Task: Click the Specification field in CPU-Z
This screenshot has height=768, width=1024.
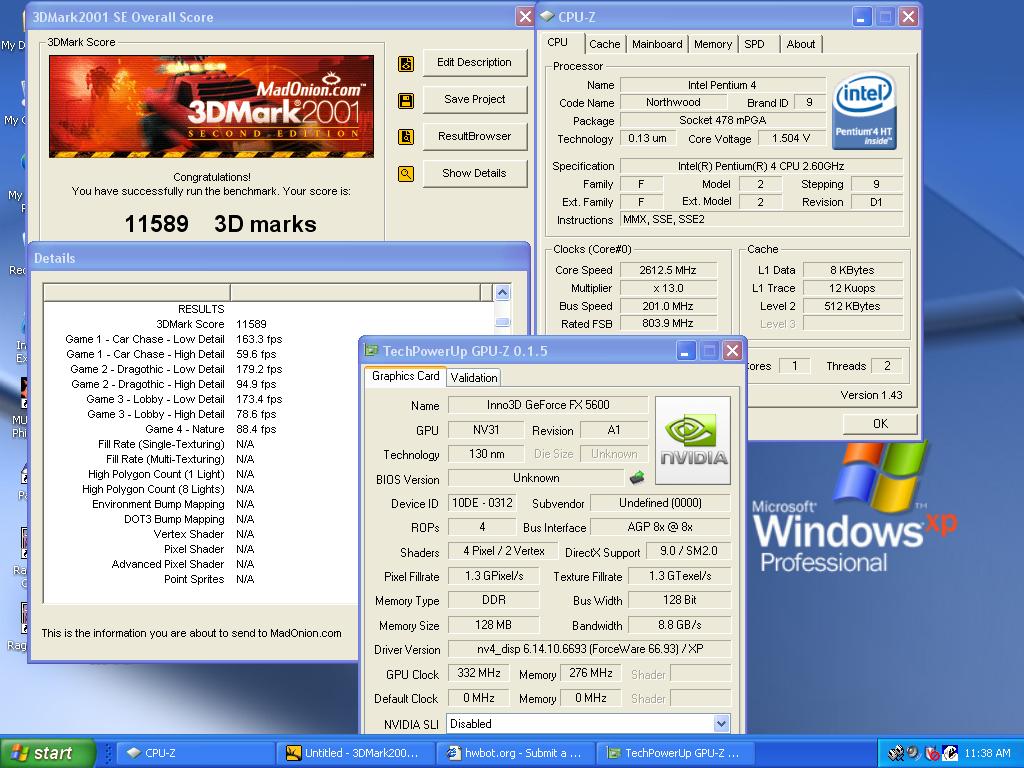Action: pos(761,167)
